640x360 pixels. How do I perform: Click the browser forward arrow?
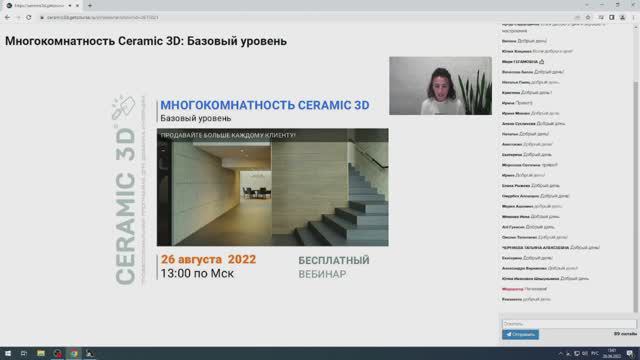pyautogui.click(x=18, y=18)
